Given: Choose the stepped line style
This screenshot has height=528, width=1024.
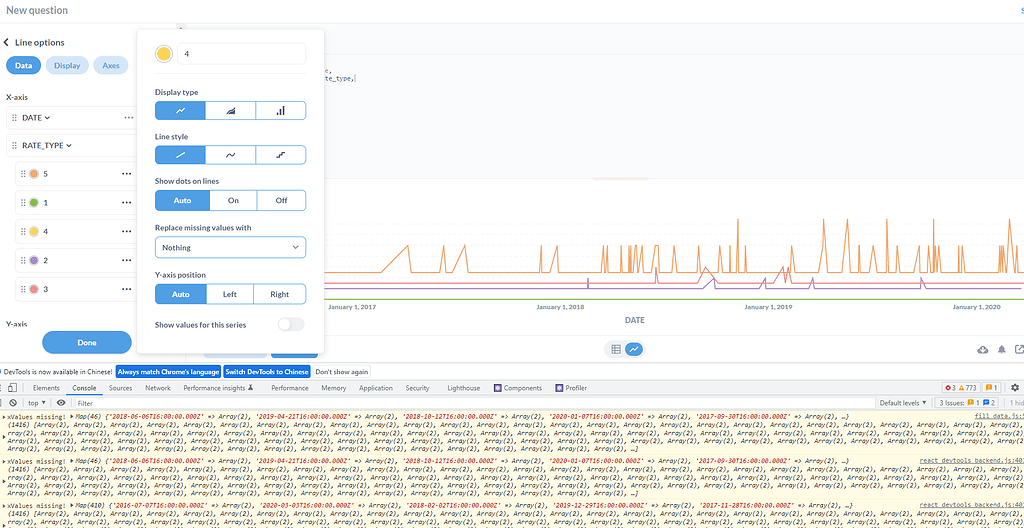Looking at the screenshot, I should (280, 155).
